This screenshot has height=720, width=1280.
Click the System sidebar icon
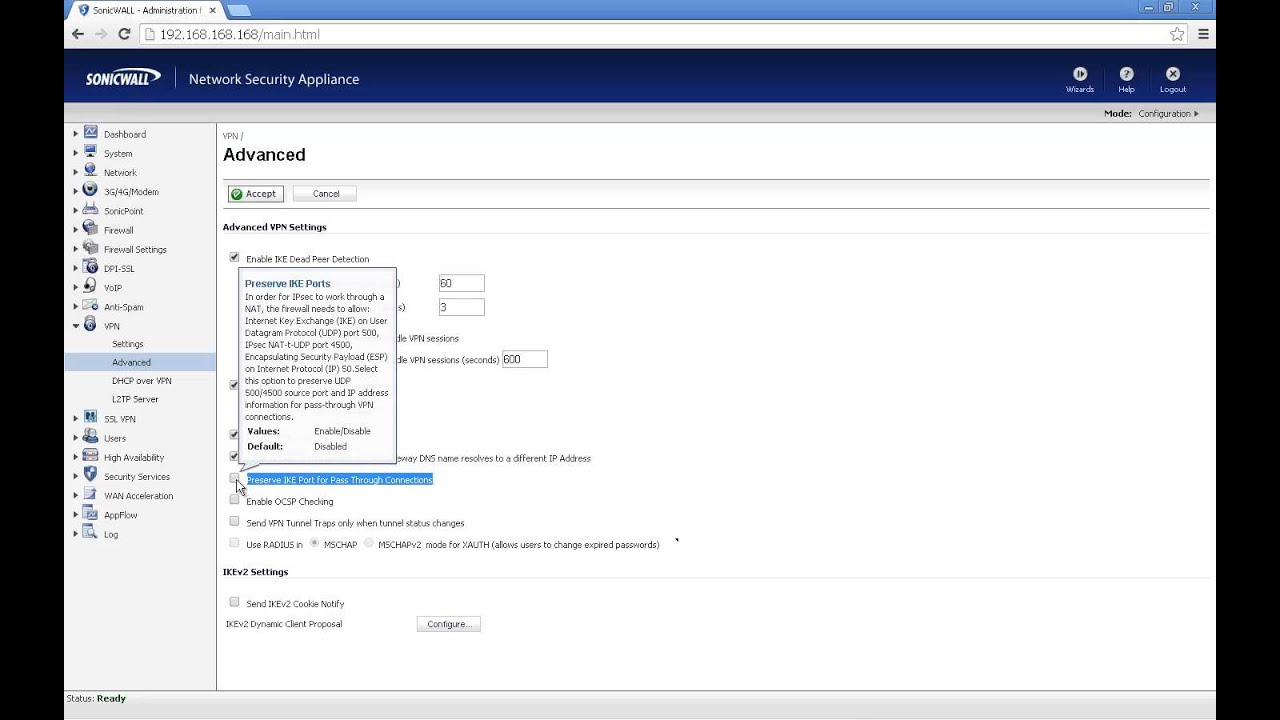point(91,152)
